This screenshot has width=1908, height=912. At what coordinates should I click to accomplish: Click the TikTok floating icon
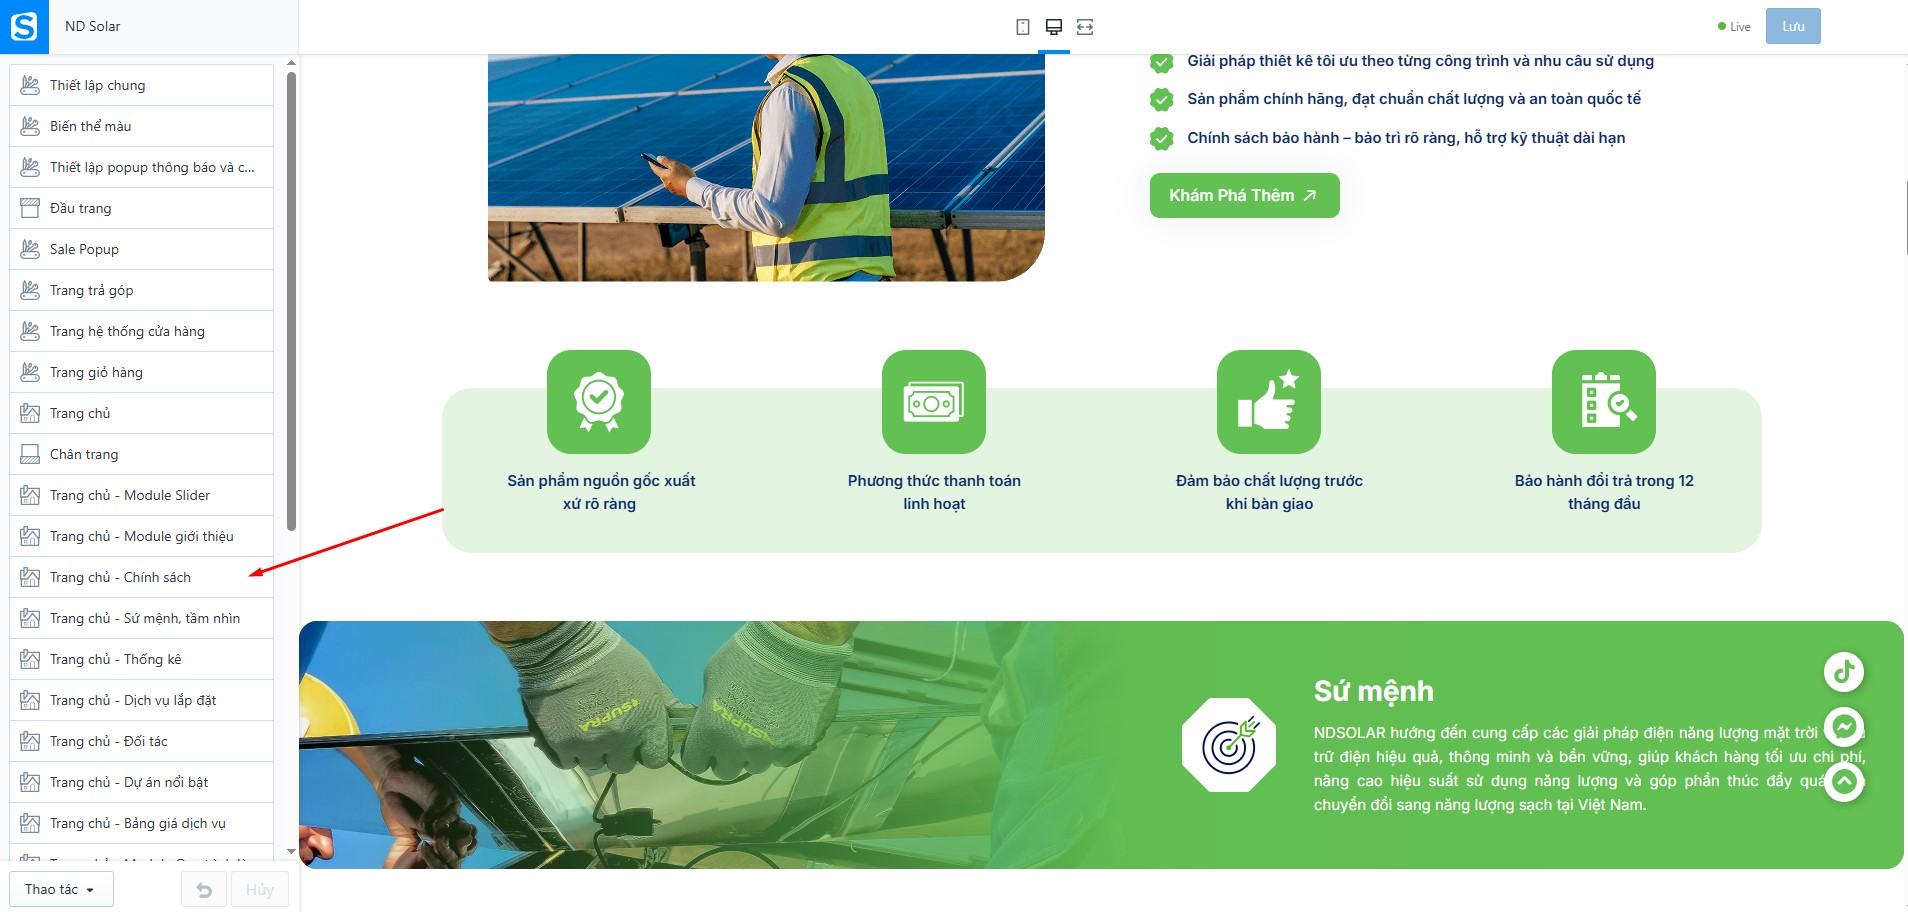1844,671
